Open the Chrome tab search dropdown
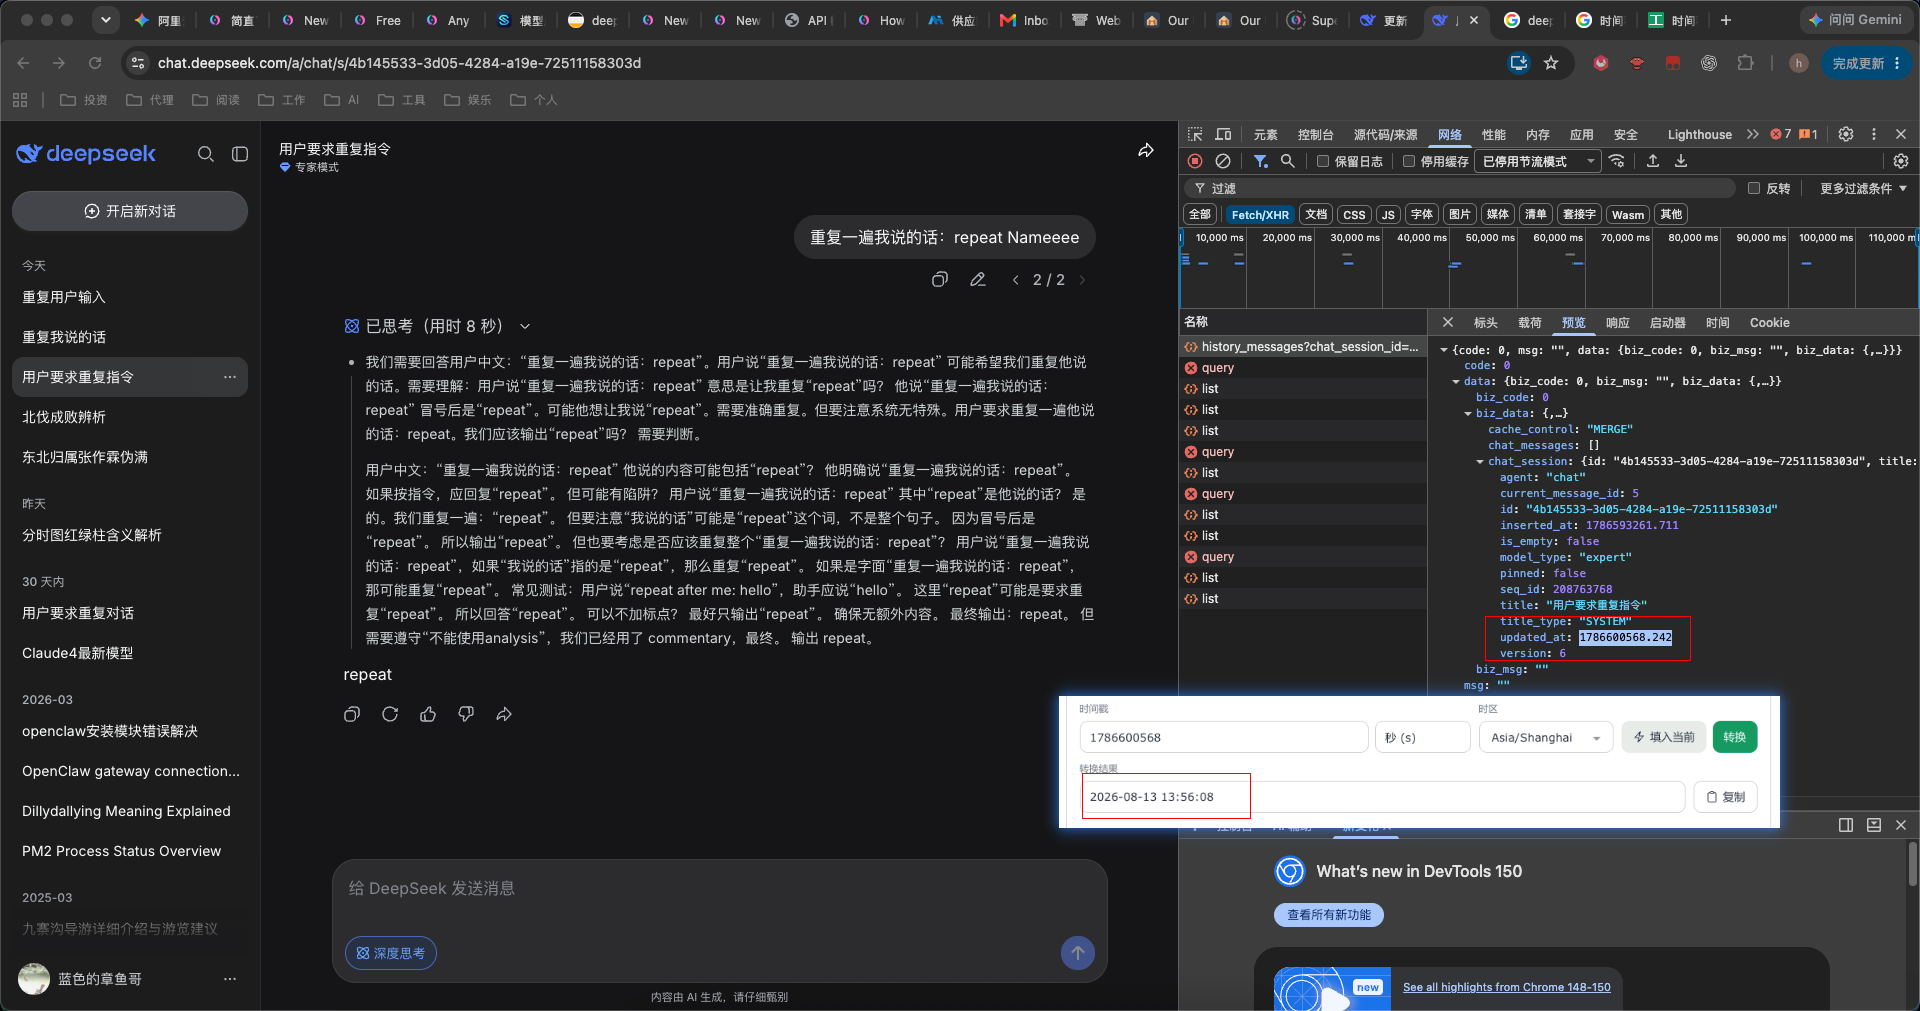This screenshot has width=1920, height=1011. coord(105,20)
